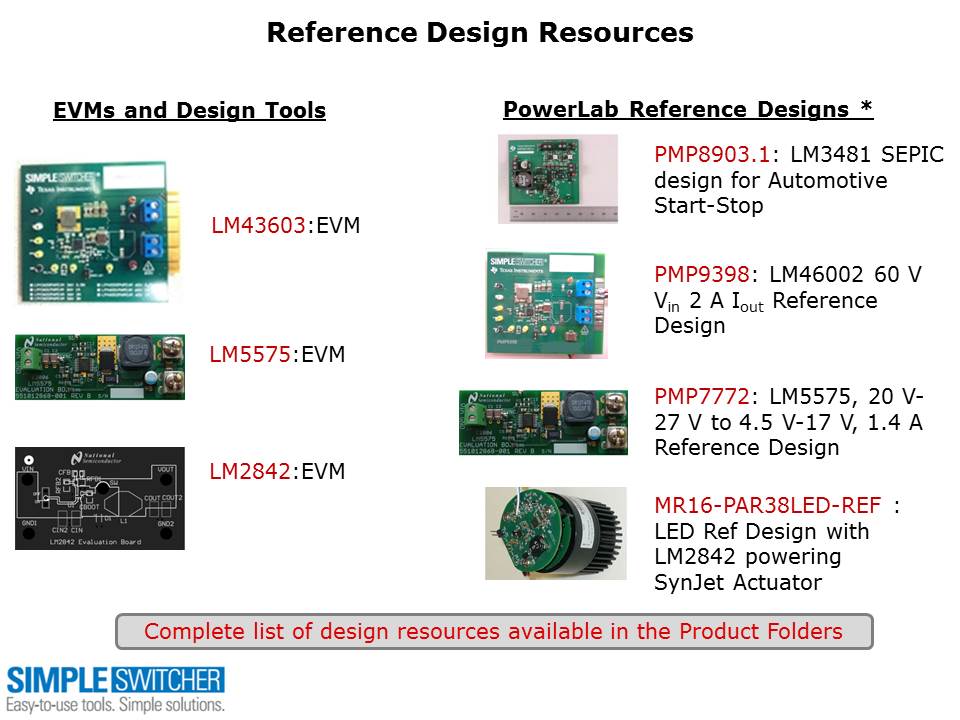Open the LM43603 EVM link
This screenshot has height=720, width=960.
[261, 227]
